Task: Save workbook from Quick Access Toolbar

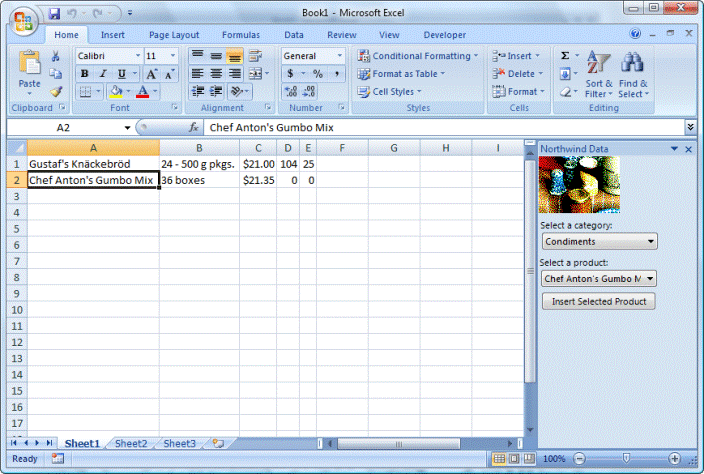Action: pyautogui.click(x=54, y=13)
